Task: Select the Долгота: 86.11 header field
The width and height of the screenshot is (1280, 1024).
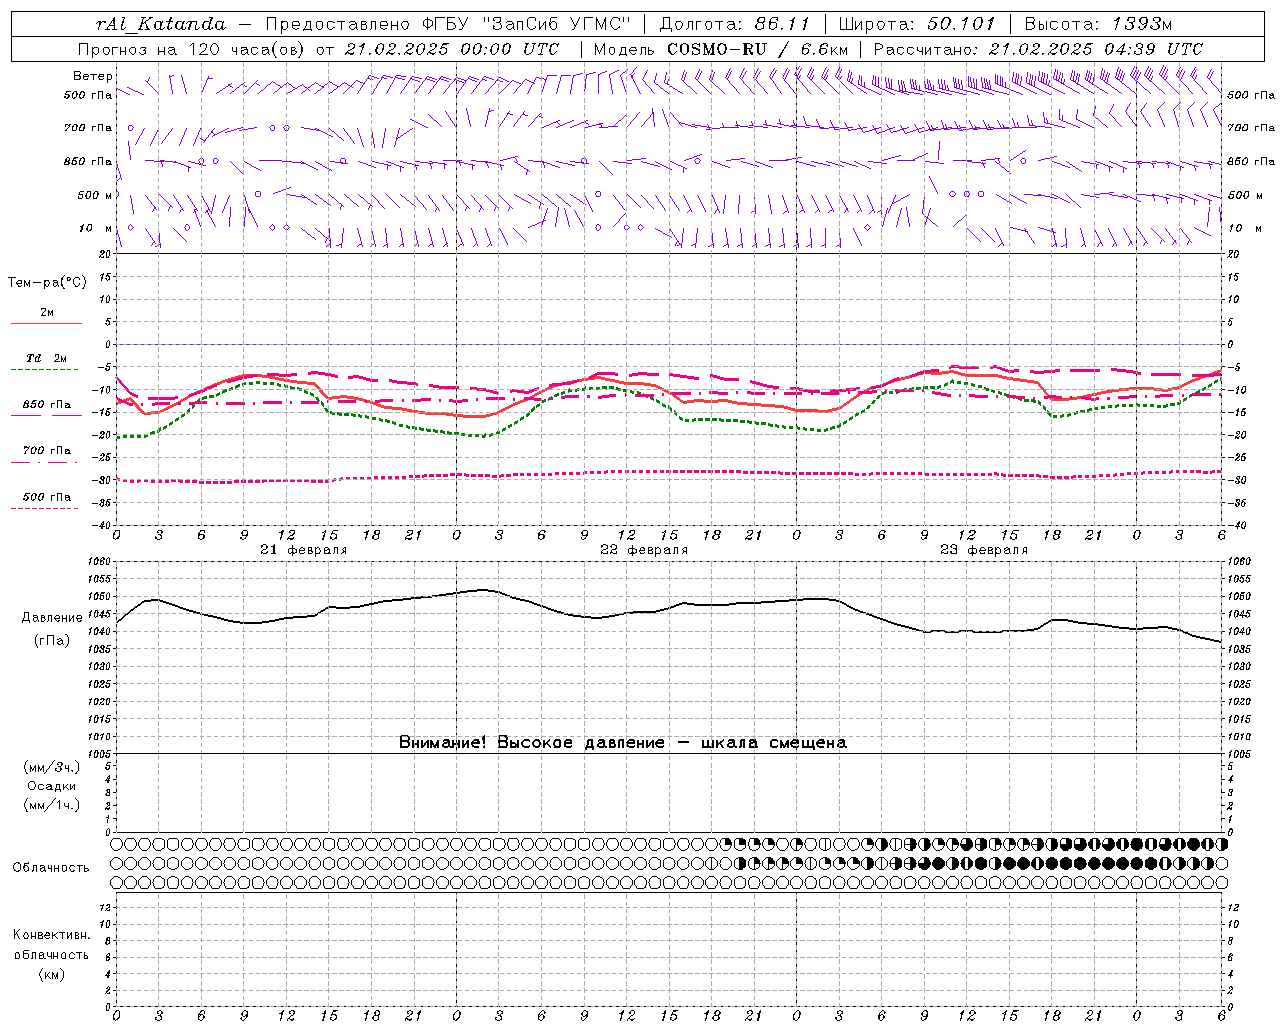Action: (737, 24)
